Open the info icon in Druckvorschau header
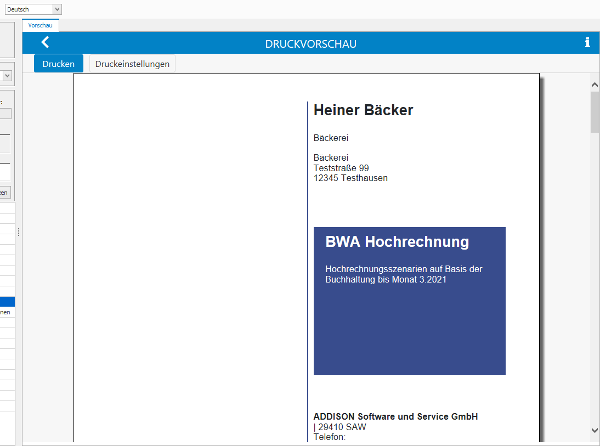600x446 pixels. point(587,42)
